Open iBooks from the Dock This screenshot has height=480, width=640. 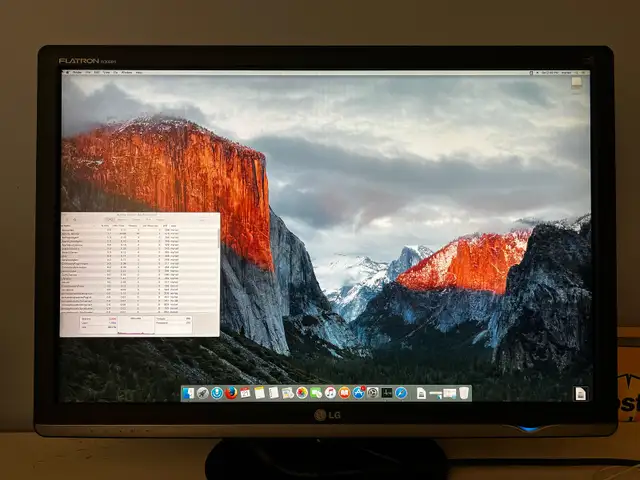344,393
